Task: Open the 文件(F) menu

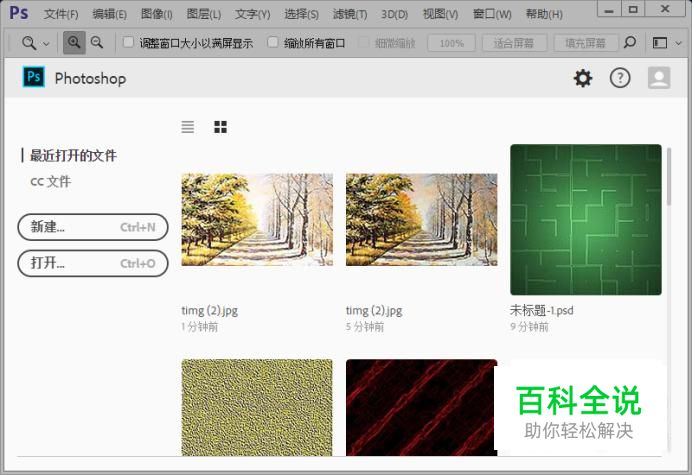Action: pyautogui.click(x=61, y=15)
